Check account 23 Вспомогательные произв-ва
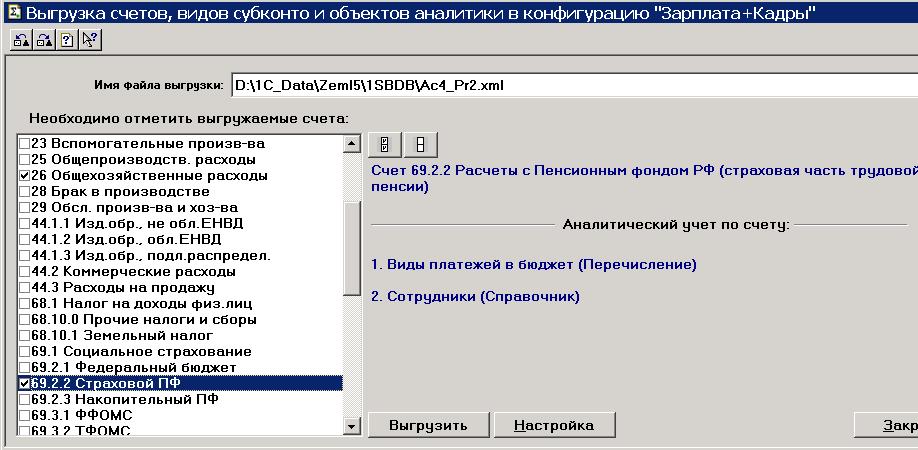The height and width of the screenshot is (450, 918). (x=25, y=143)
